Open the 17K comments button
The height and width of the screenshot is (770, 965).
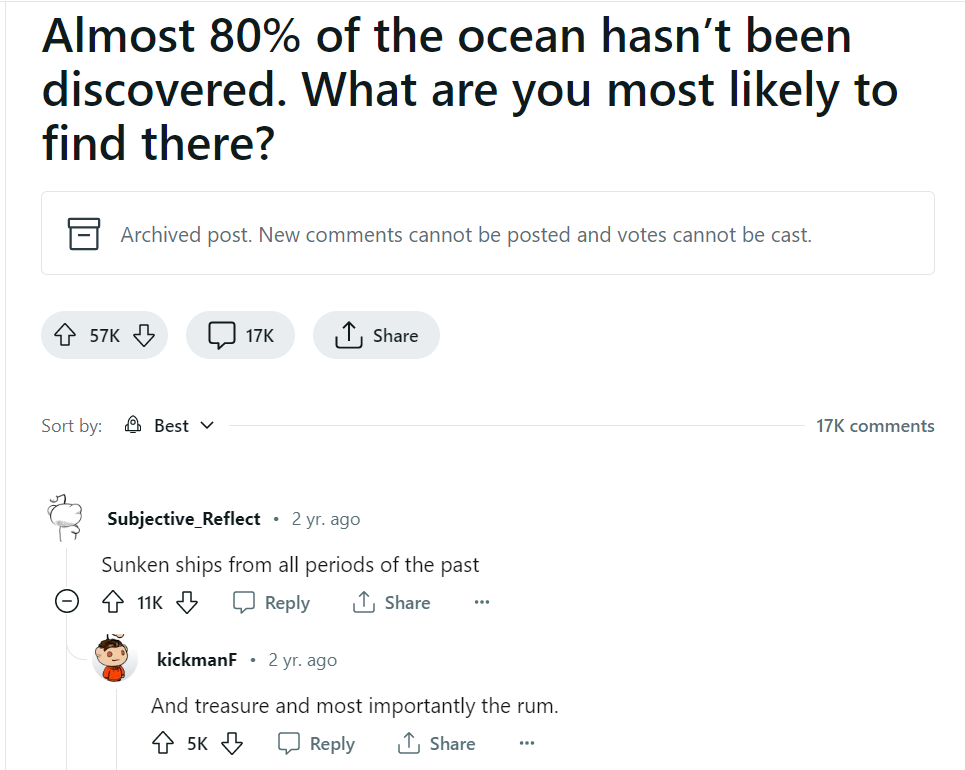tap(240, 336)
